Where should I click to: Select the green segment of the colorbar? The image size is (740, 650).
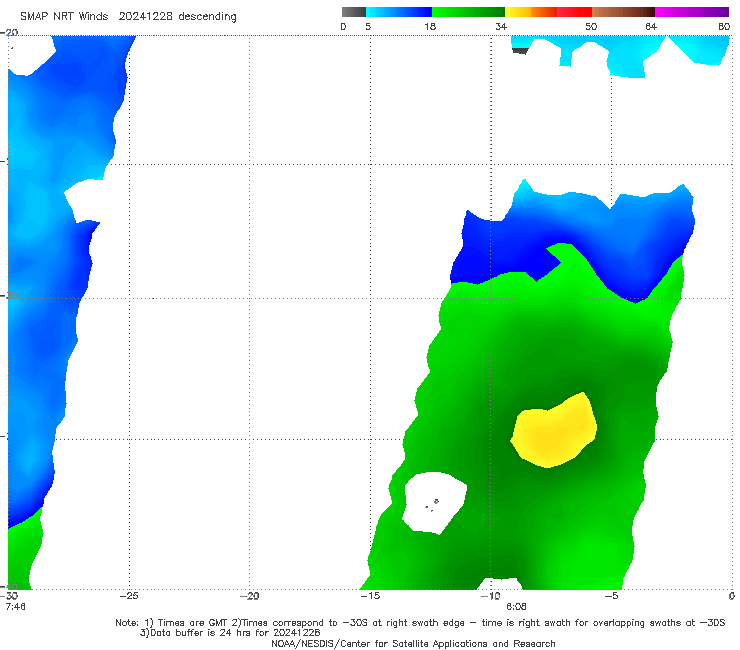[x=468, y=12]
